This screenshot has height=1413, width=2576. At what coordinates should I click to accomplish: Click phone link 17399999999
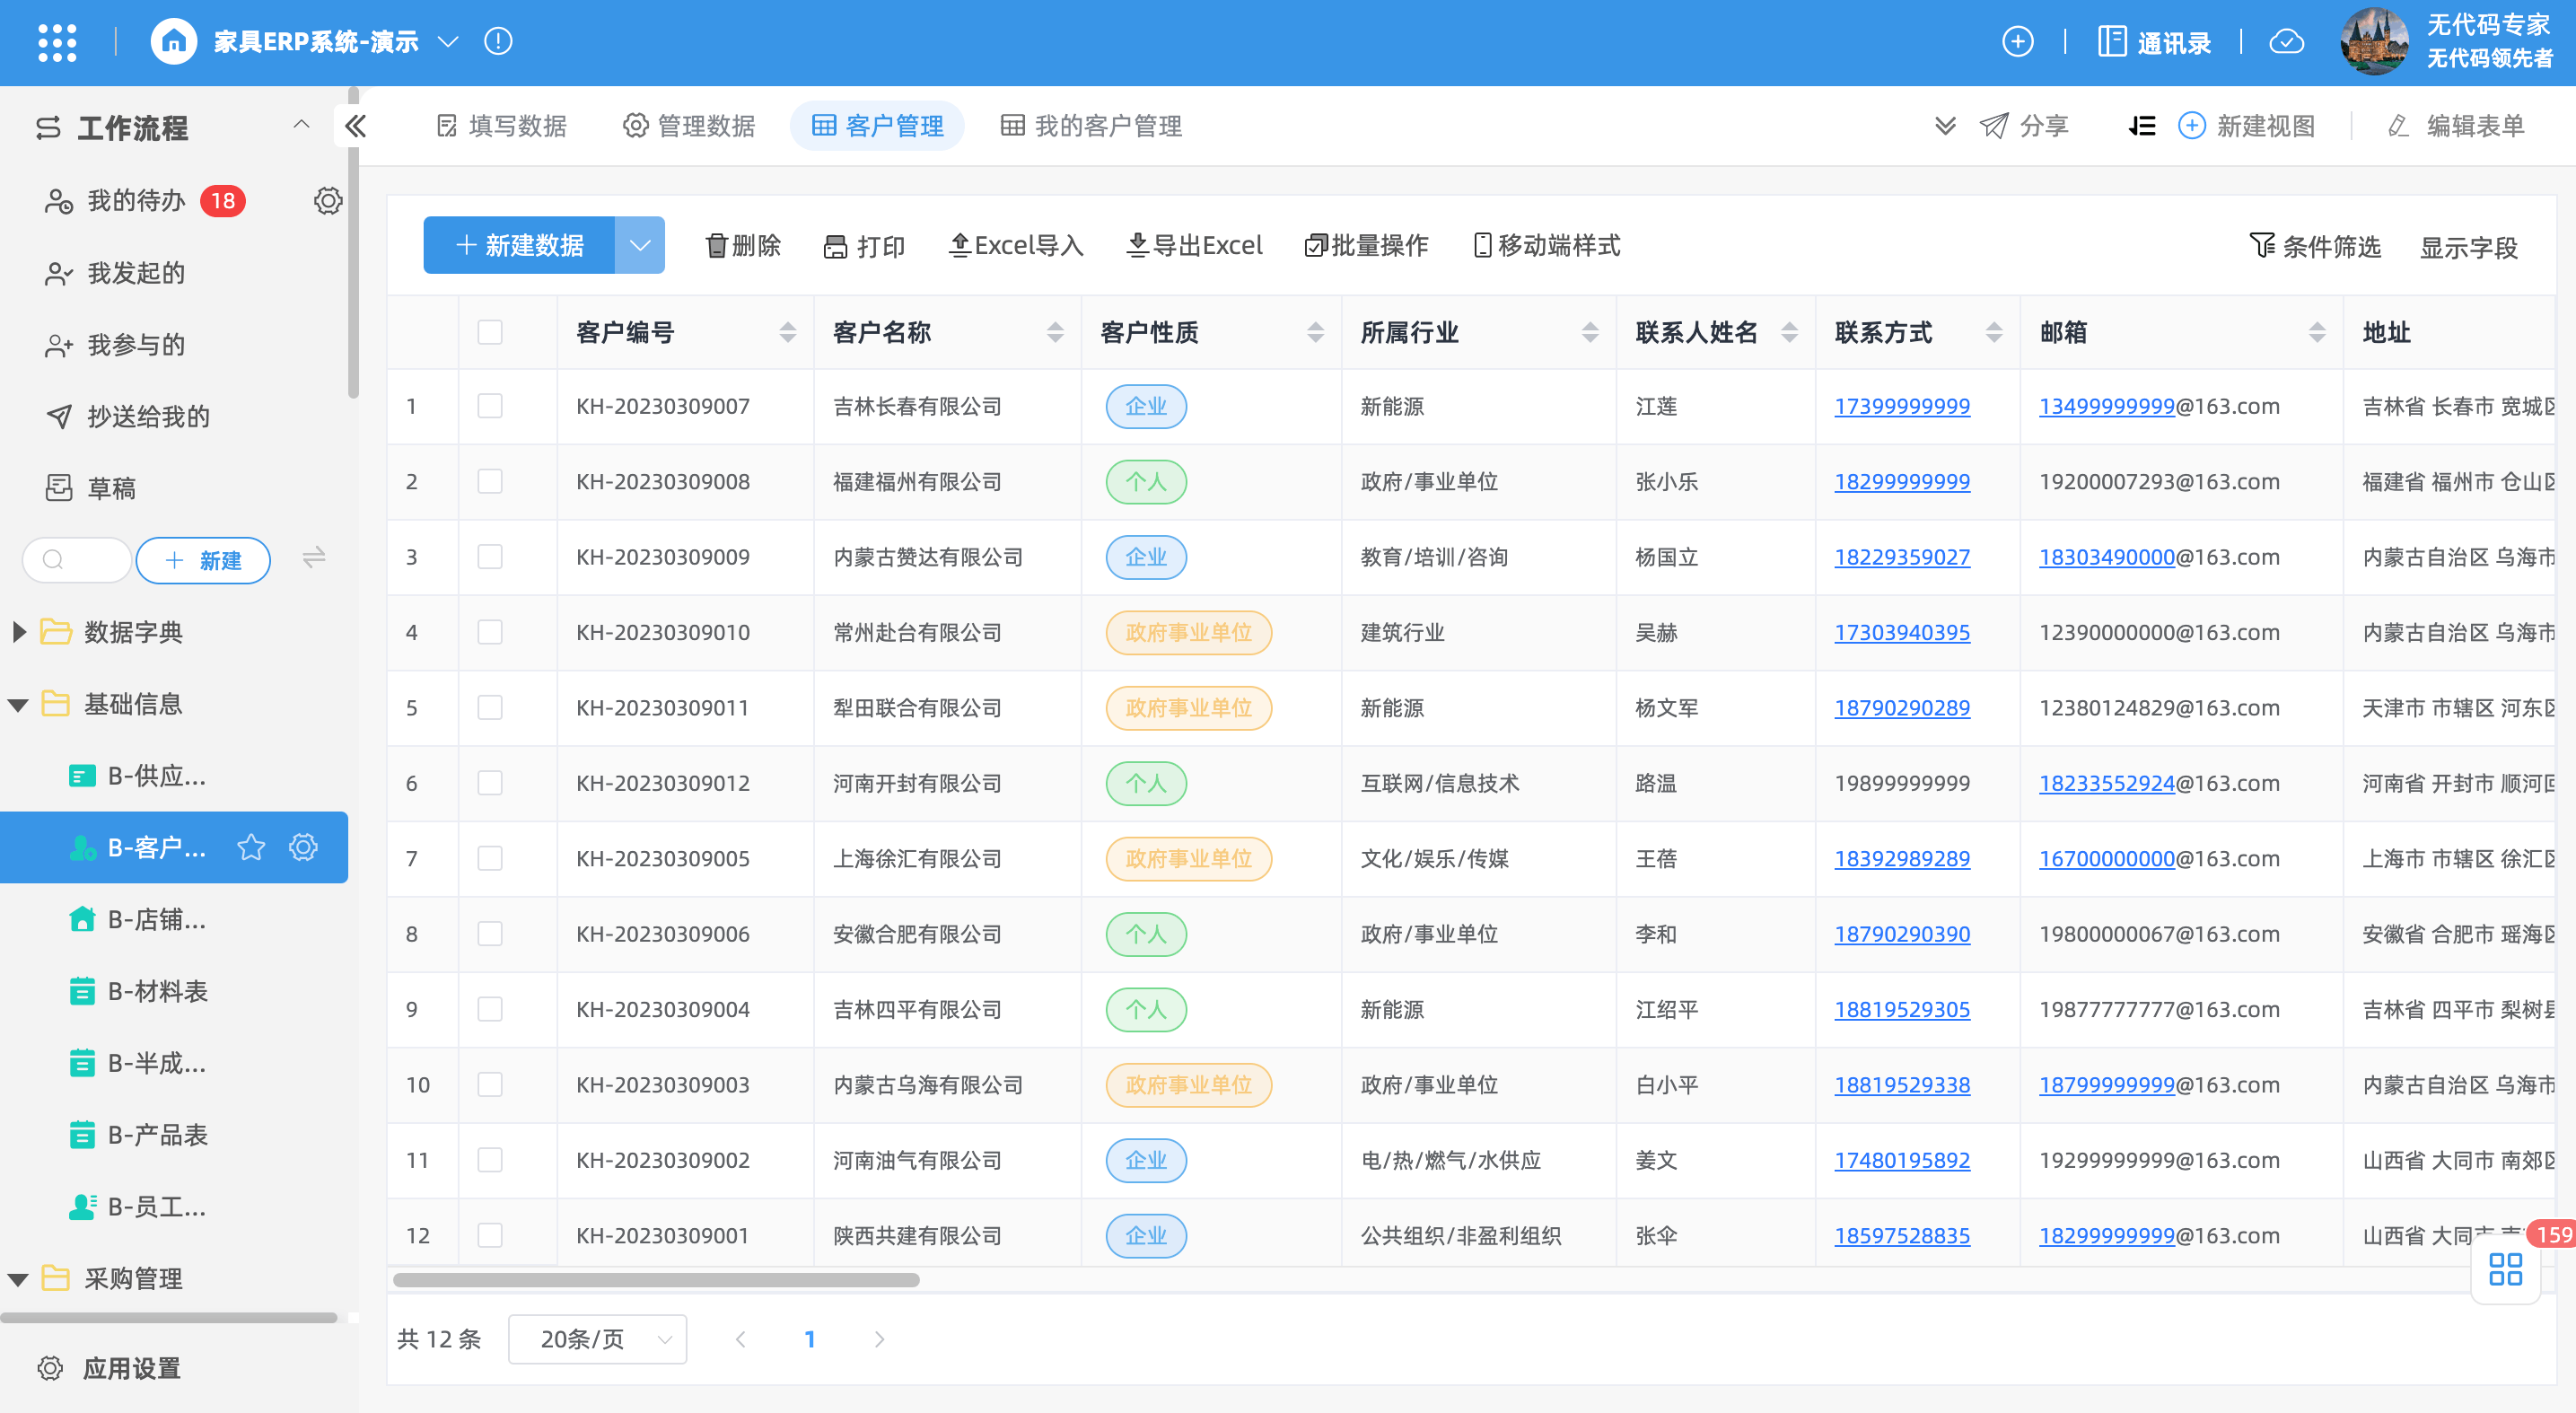tap(1901, 406)
